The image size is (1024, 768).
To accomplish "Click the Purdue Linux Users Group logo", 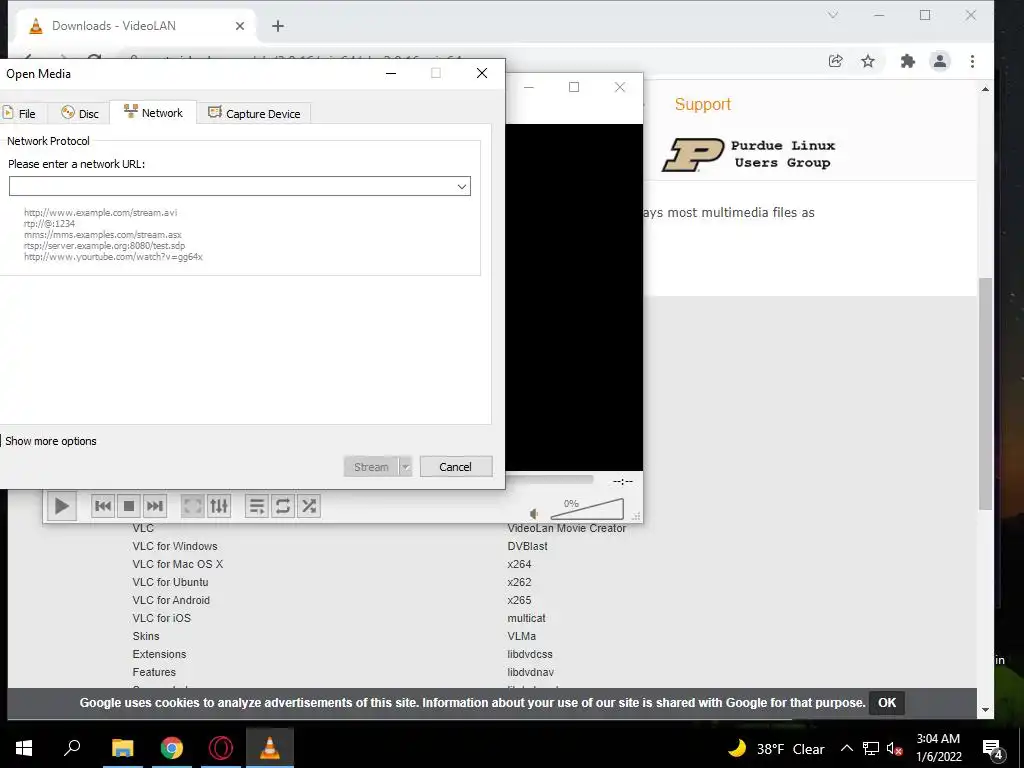I will tap(749, 154).
